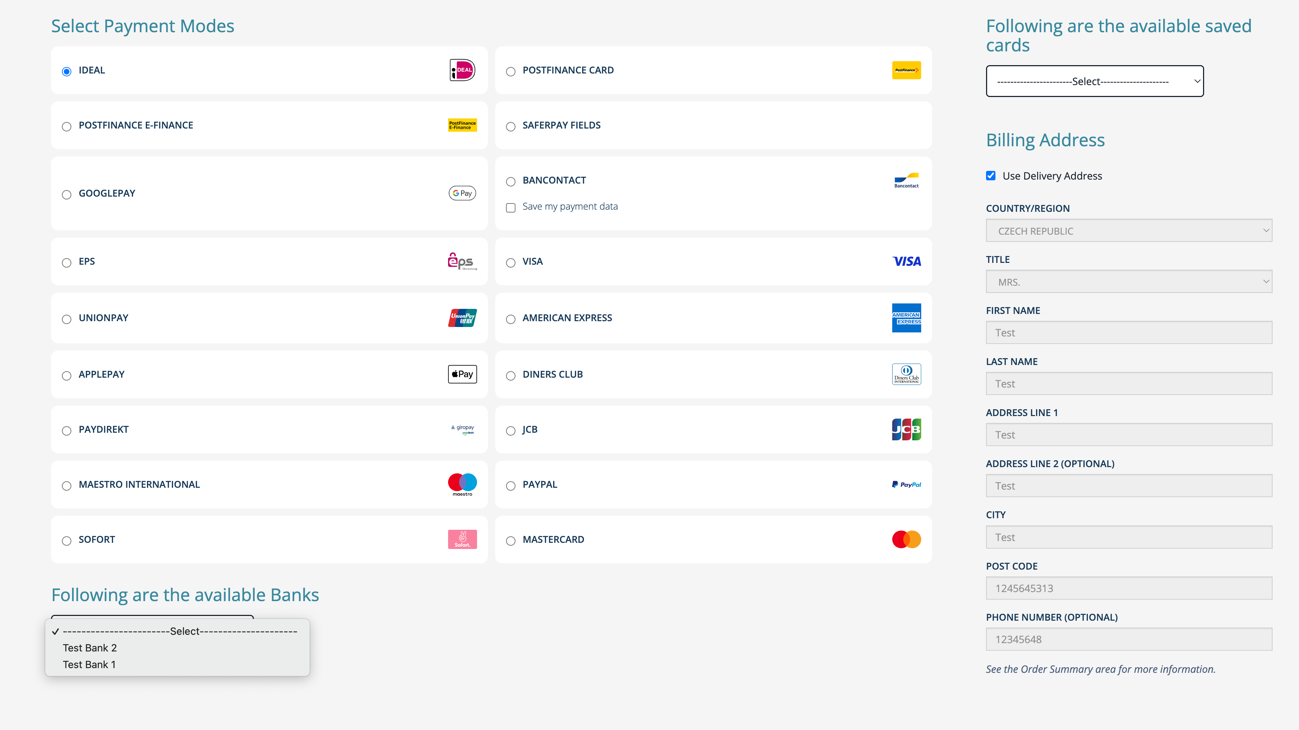The image size is (1299, 730).
Task: Click the EPS payment logo
Action: [x=462, y=261]
